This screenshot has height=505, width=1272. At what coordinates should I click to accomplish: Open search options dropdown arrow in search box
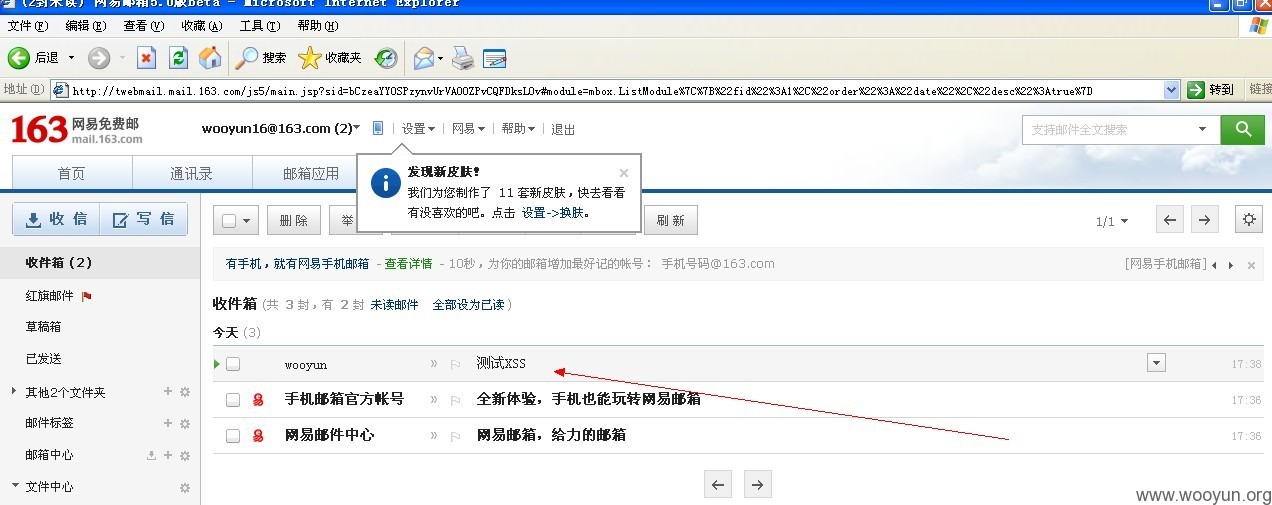[x=1202, y=129]
